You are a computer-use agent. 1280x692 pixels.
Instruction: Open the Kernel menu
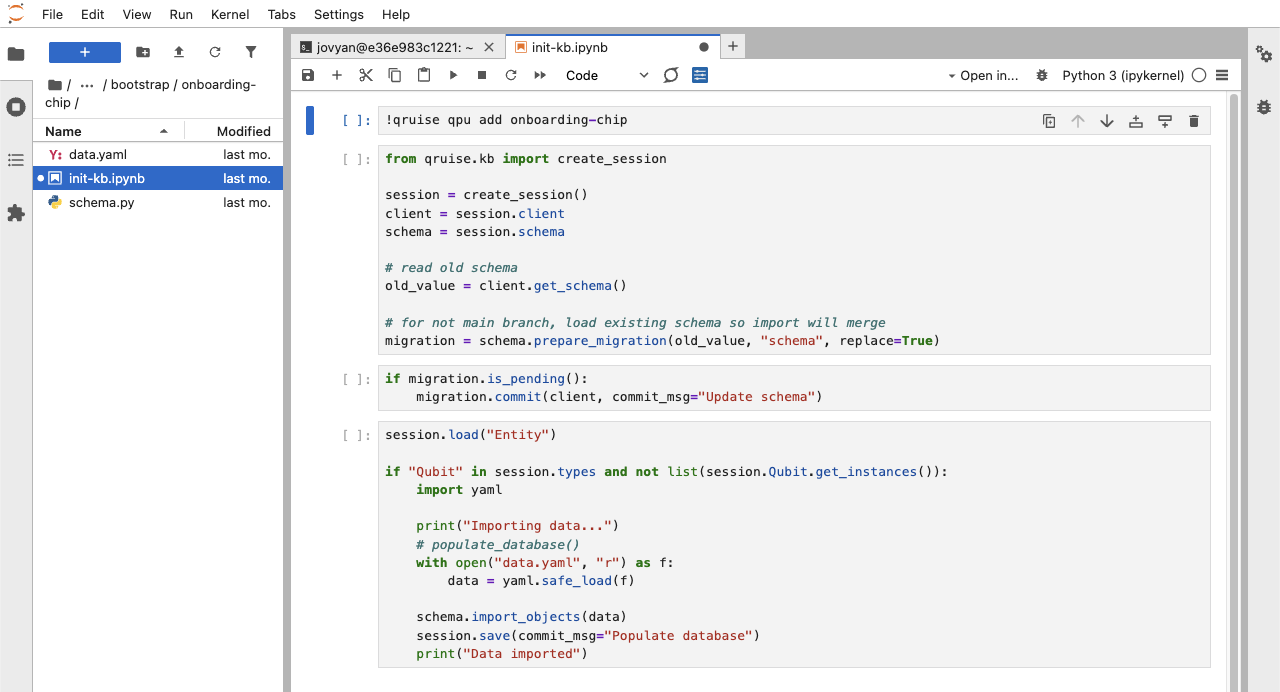[x=231, y=14]
